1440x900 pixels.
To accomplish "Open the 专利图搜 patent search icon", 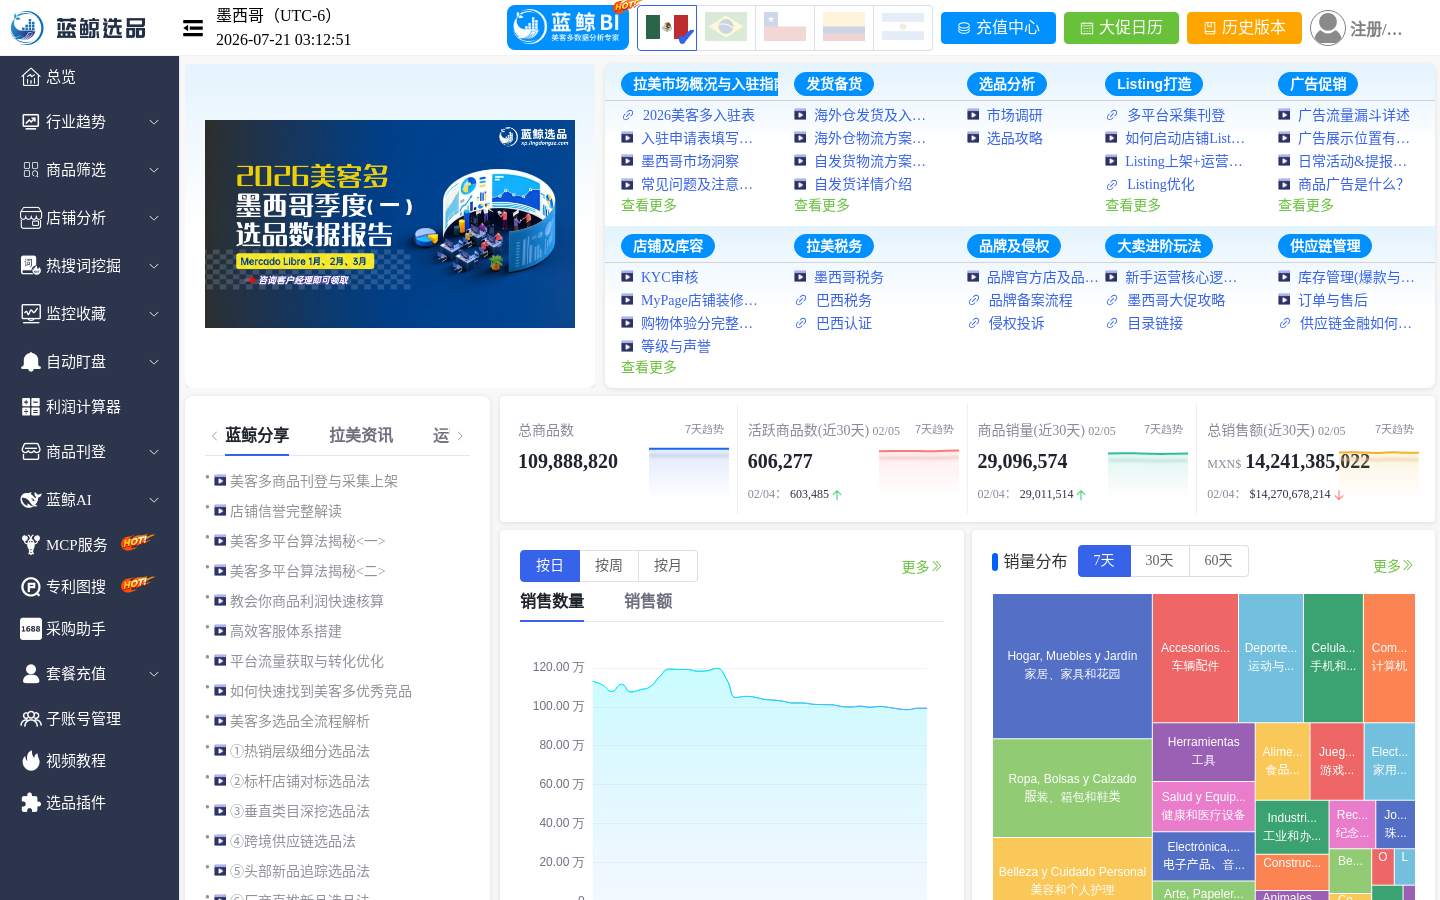I will (31, 587).
